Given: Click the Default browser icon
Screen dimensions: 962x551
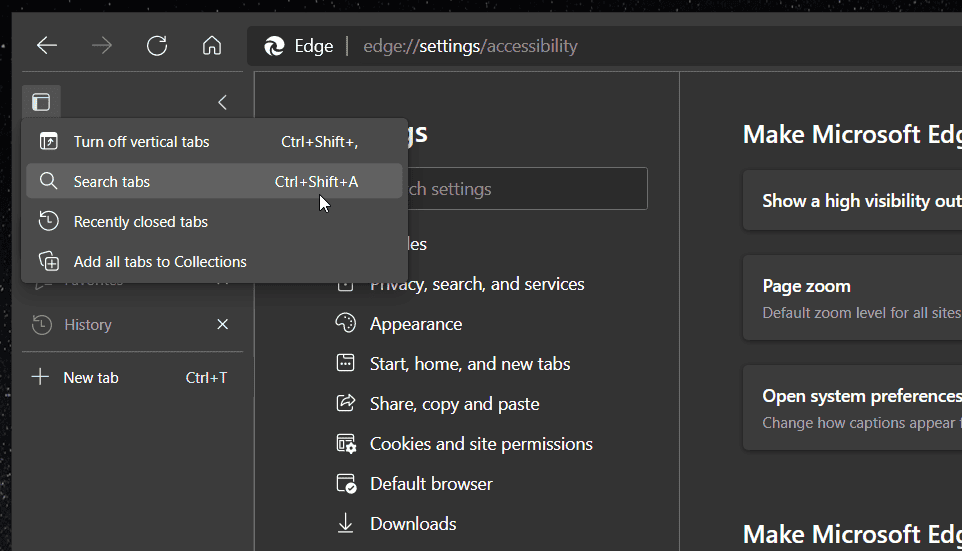Looking at the screenshot, I should pos(347,484).
